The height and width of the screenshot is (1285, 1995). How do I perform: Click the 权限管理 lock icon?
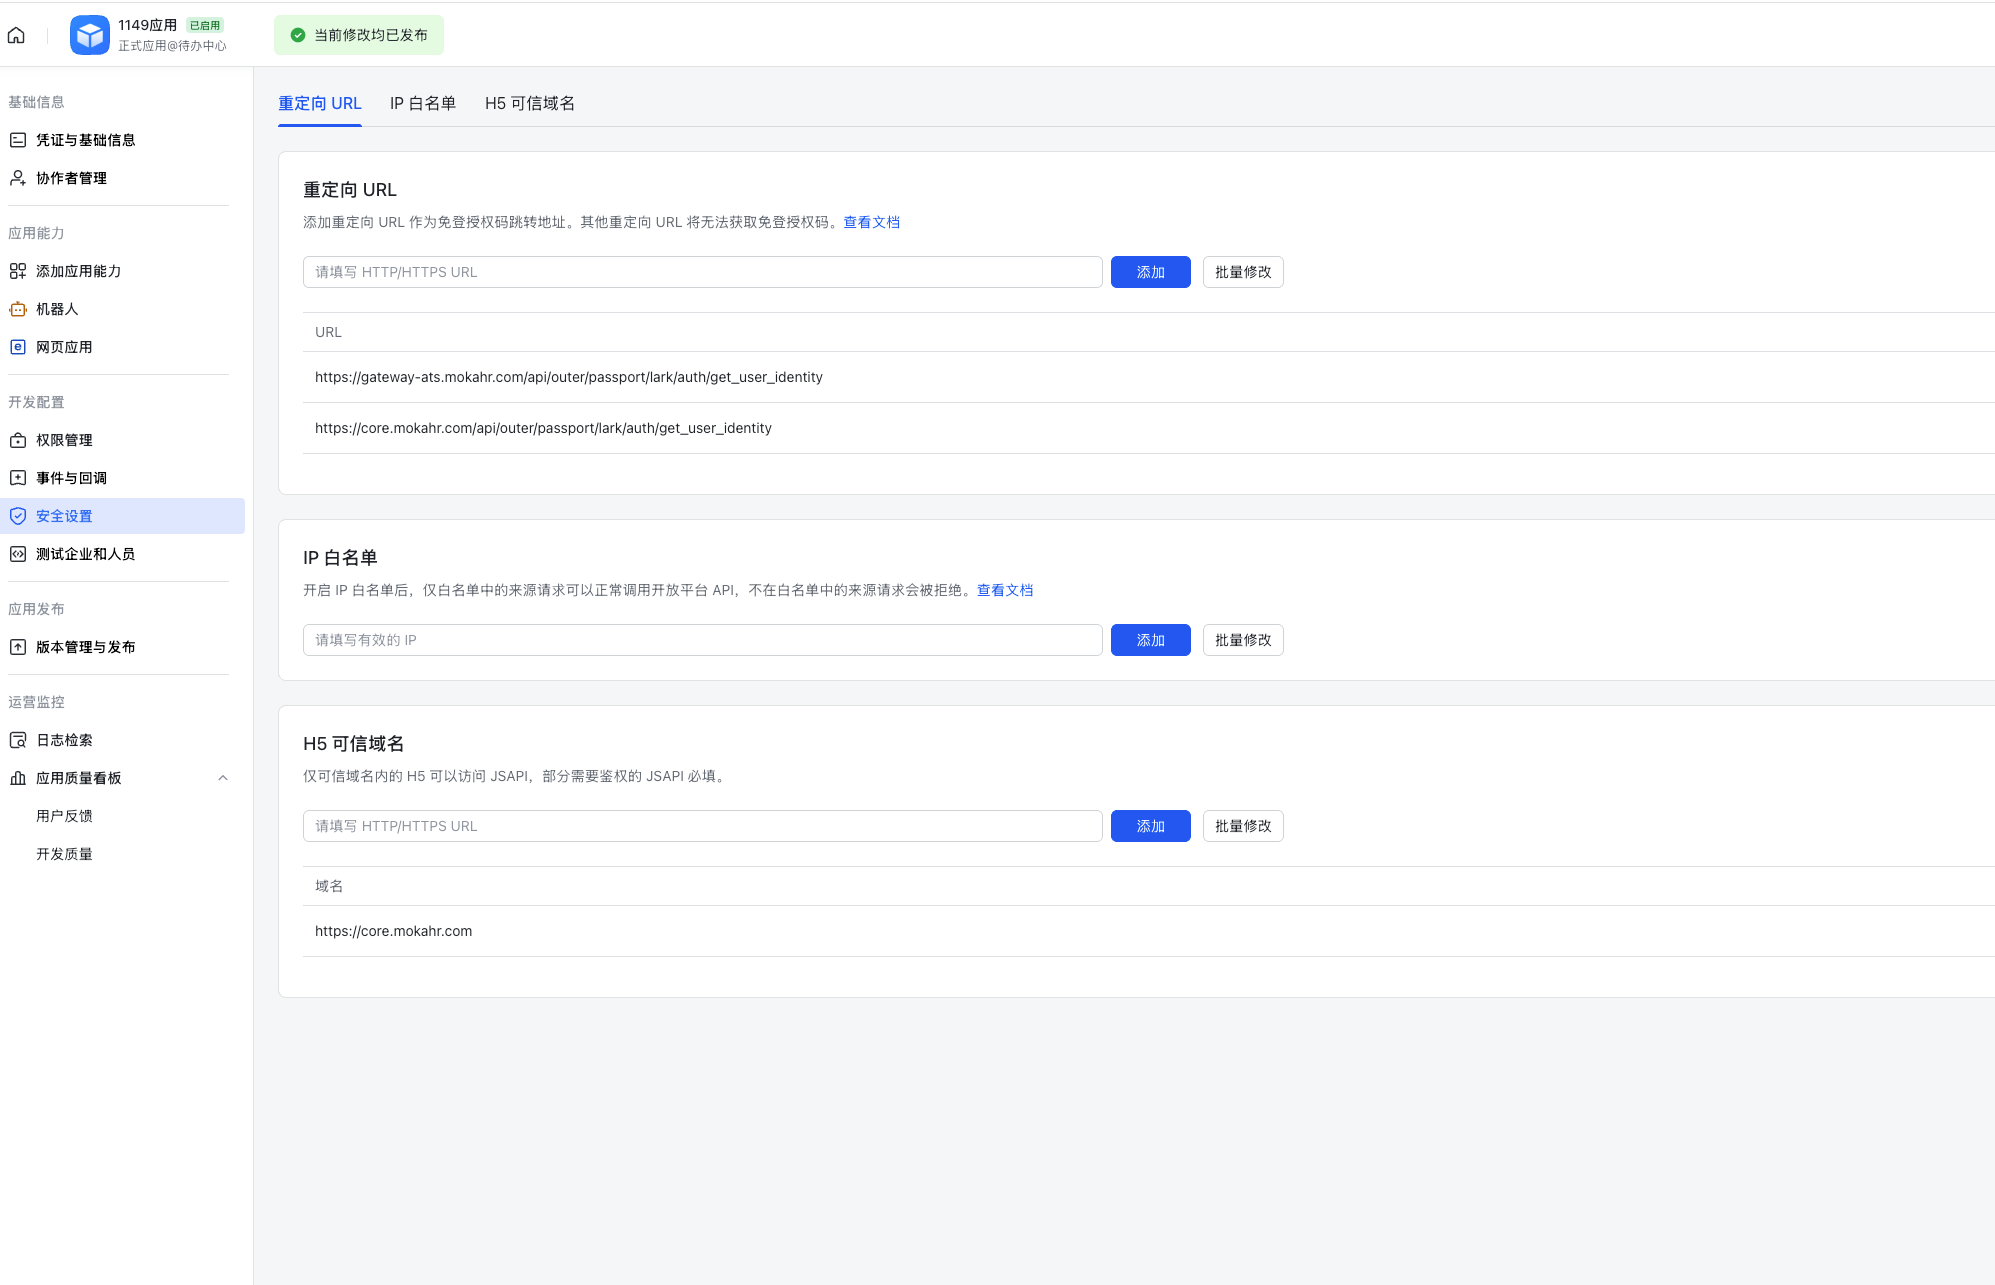[18, 440]
